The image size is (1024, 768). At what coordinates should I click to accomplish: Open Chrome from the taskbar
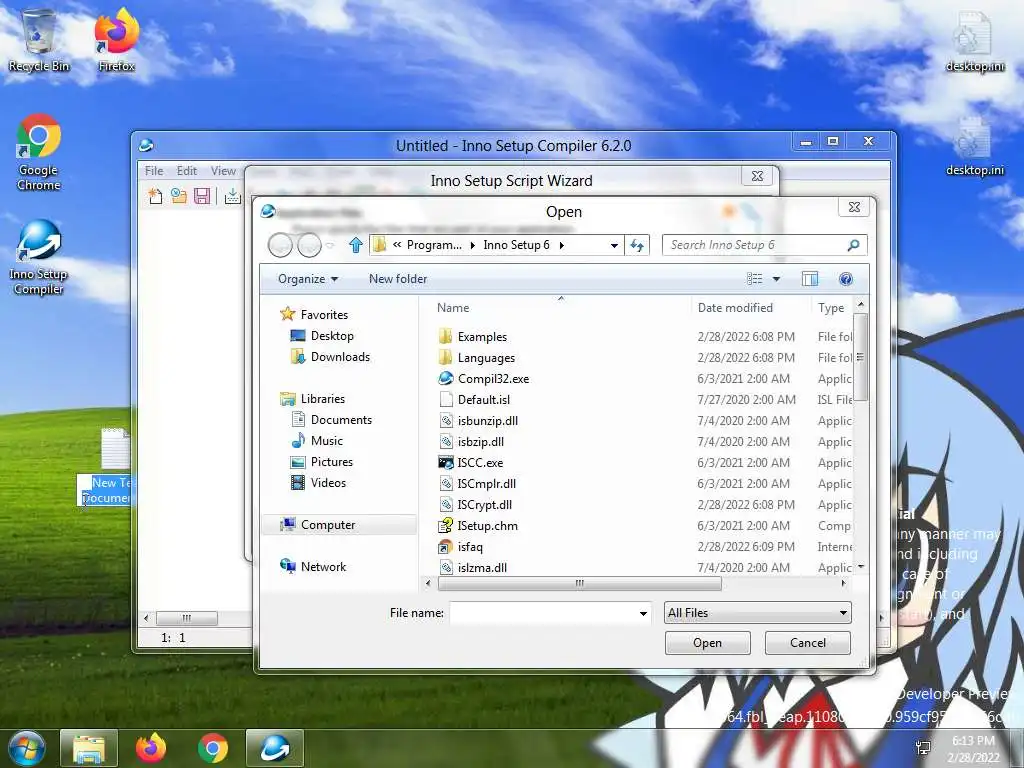pos(213,748)
